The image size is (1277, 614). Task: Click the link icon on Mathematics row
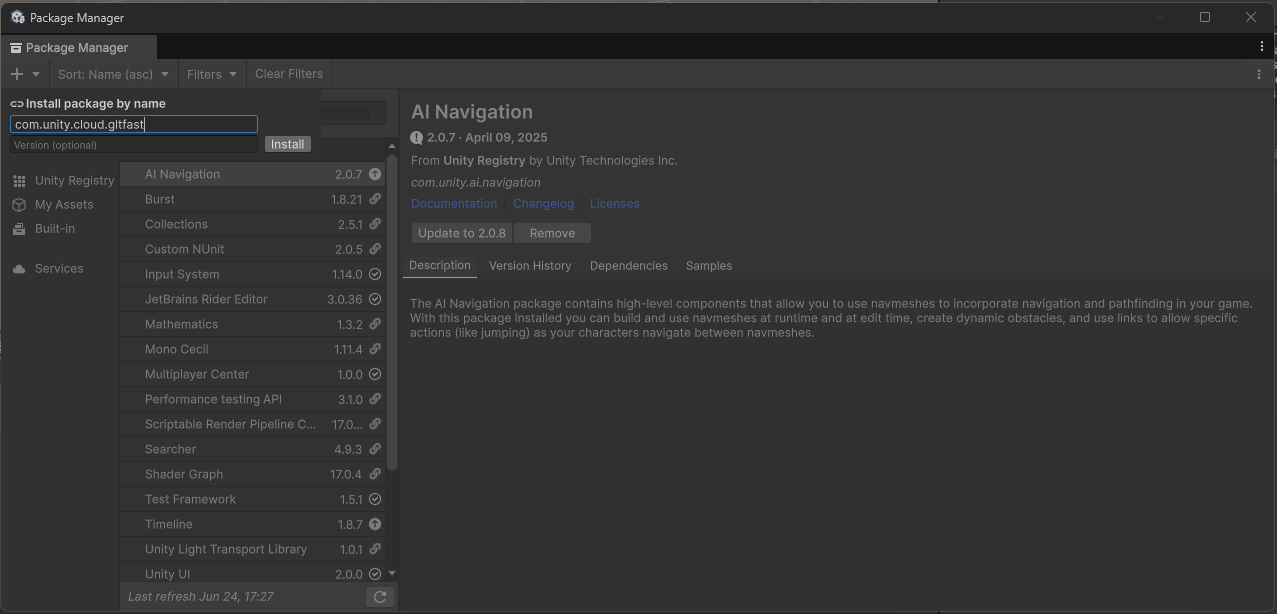click(375, 324)
